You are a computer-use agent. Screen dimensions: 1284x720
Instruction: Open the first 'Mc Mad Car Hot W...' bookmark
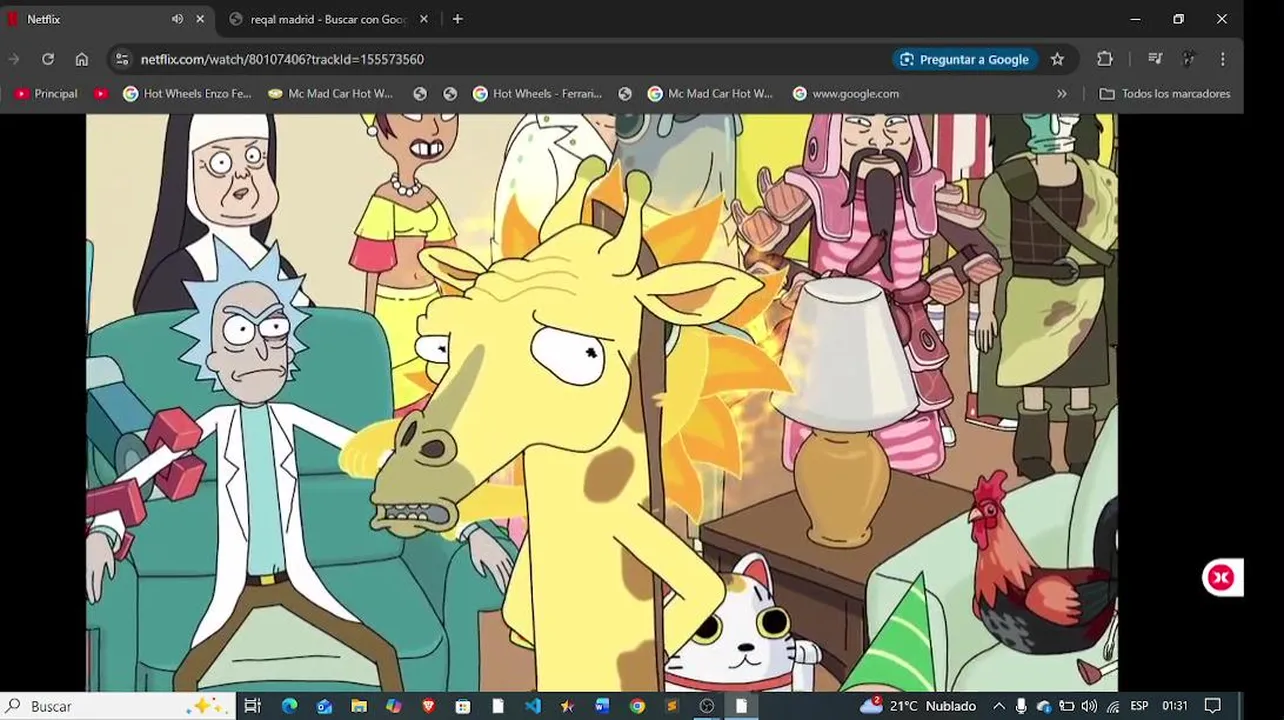[x=330, y=93]
